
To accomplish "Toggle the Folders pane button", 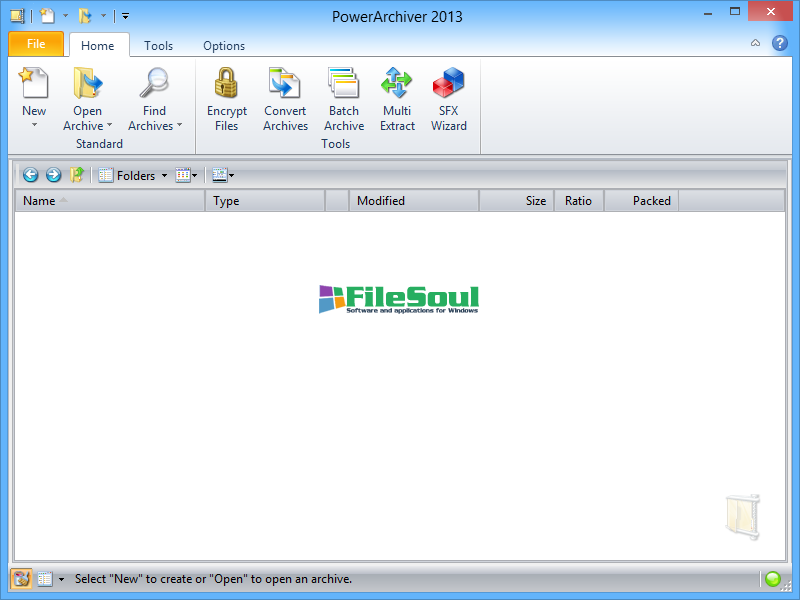I will (128, 175).
